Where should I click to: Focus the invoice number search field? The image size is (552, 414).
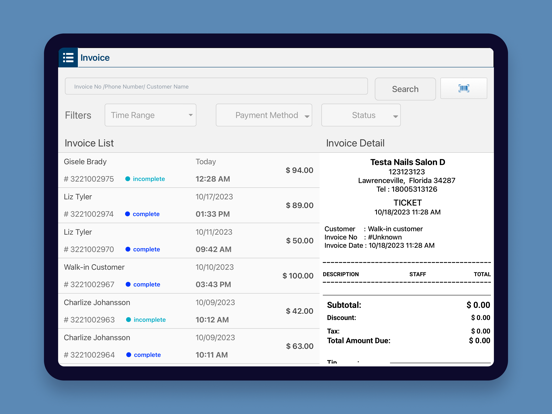216,86
